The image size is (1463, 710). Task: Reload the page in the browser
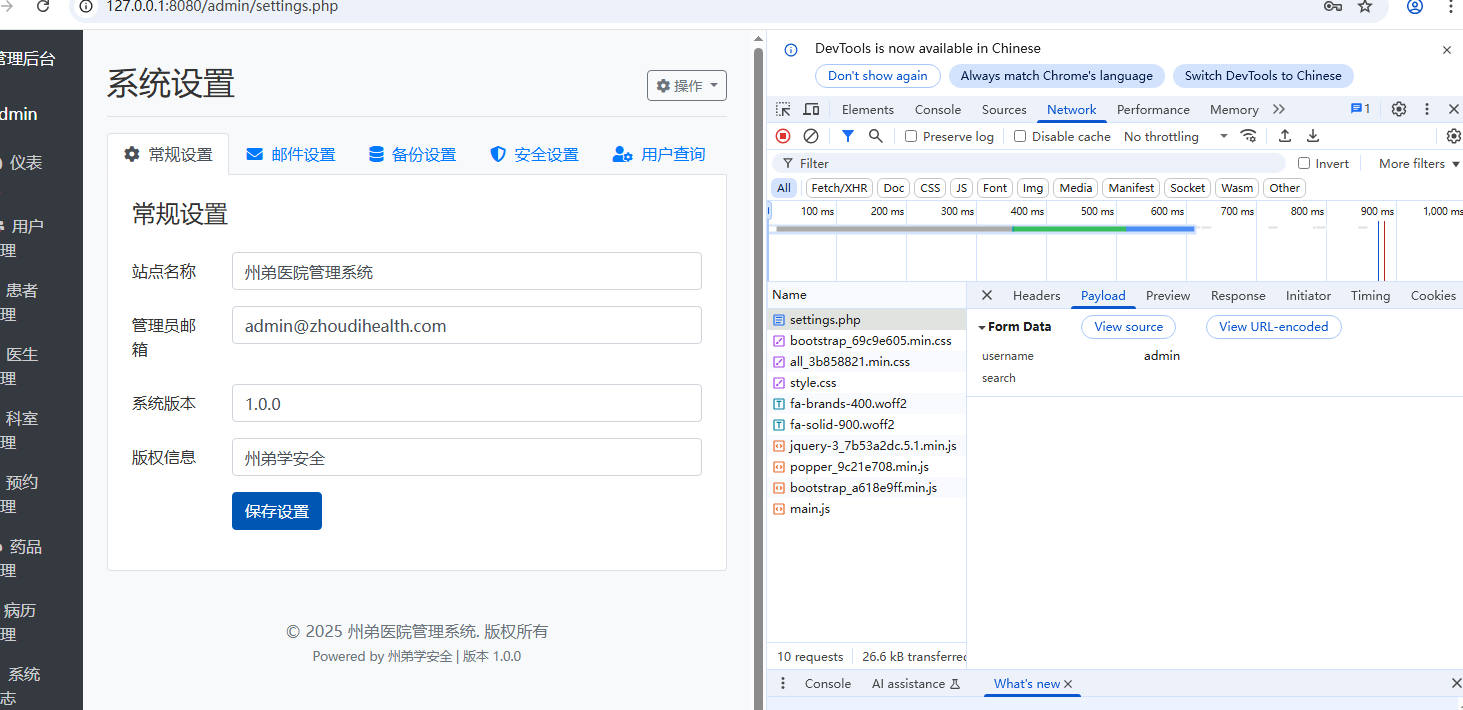pyautogui.click(x=42, y=6)
